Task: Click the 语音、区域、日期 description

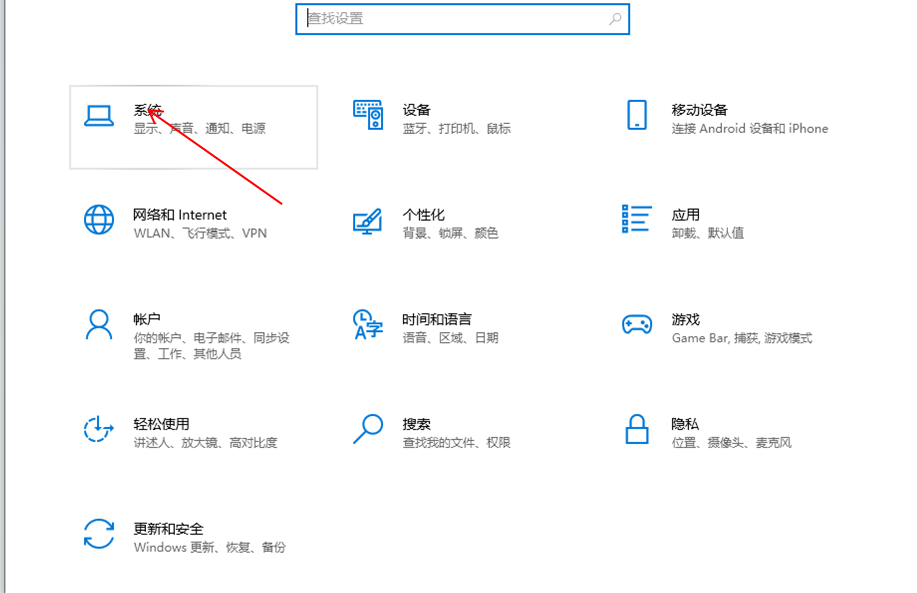Action: tap(450, 338)
